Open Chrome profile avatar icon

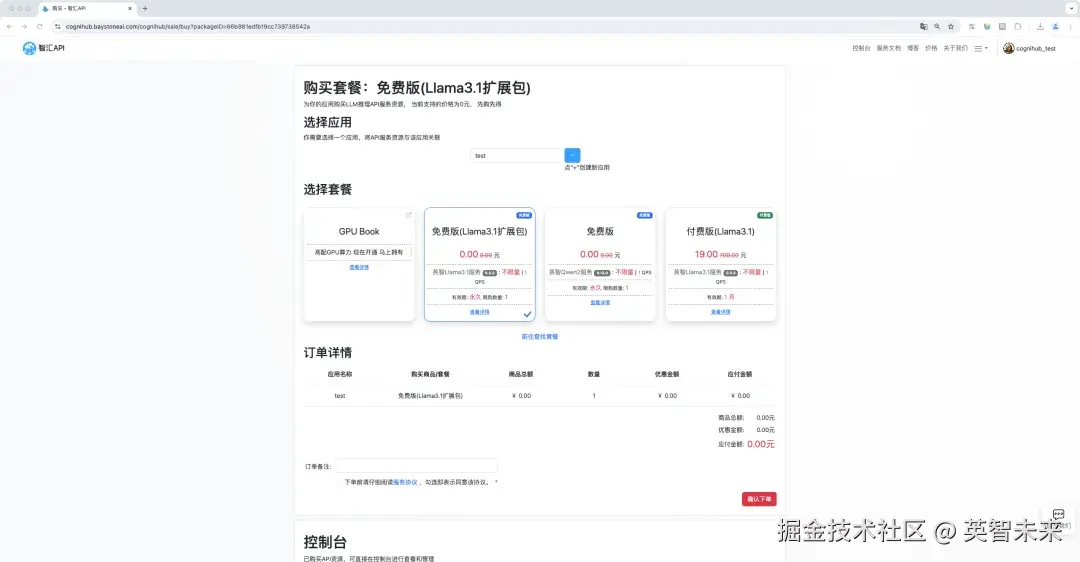point(1055,26)
